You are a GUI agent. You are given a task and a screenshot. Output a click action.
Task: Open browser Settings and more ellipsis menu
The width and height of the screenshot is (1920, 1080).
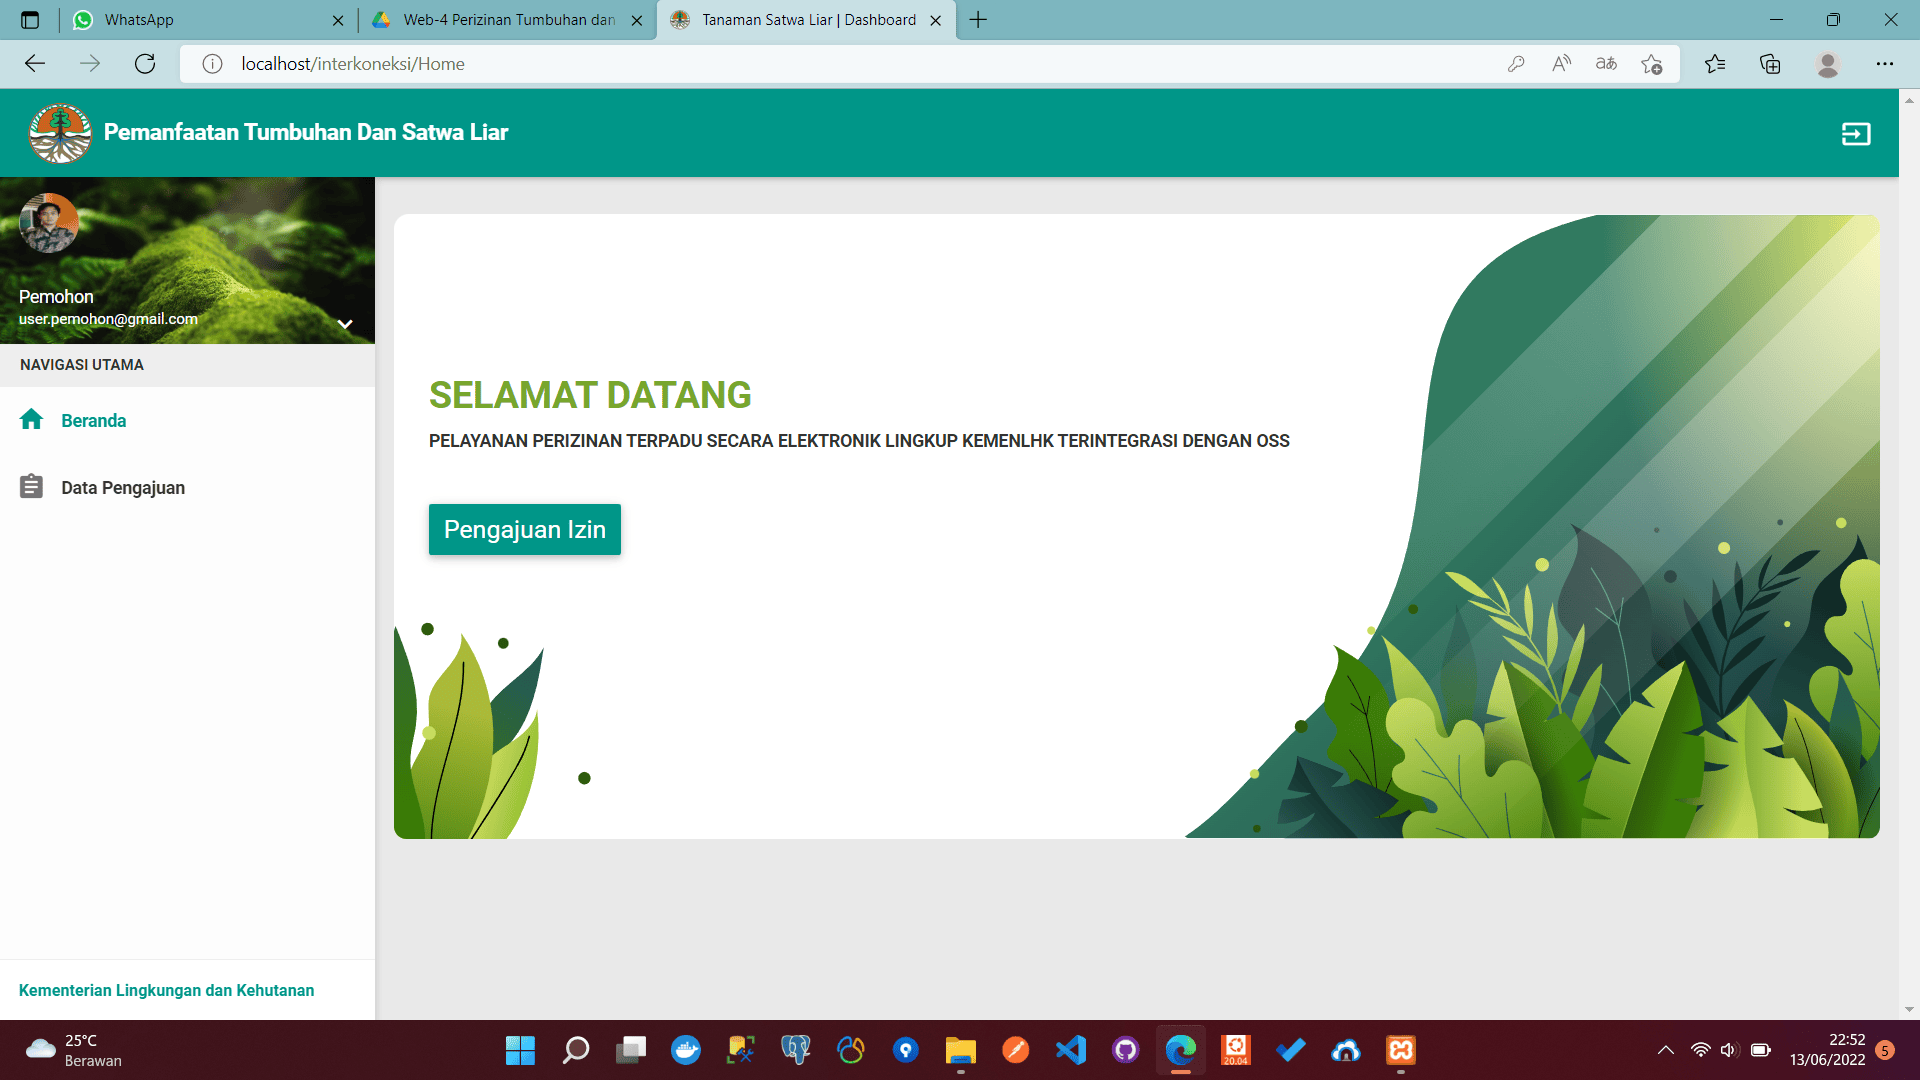click(x=1884, y=64)
